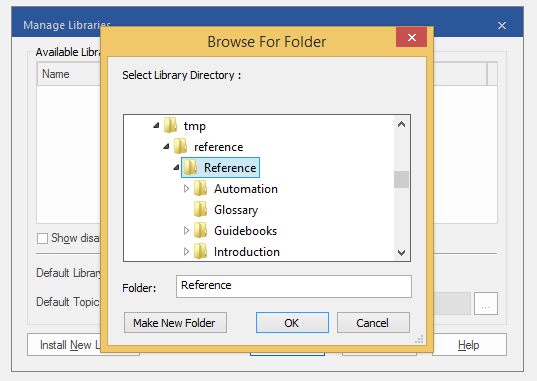Collapse the lowercase reference tree node
This screenshot has width=537, height=381.
[166, 147]
